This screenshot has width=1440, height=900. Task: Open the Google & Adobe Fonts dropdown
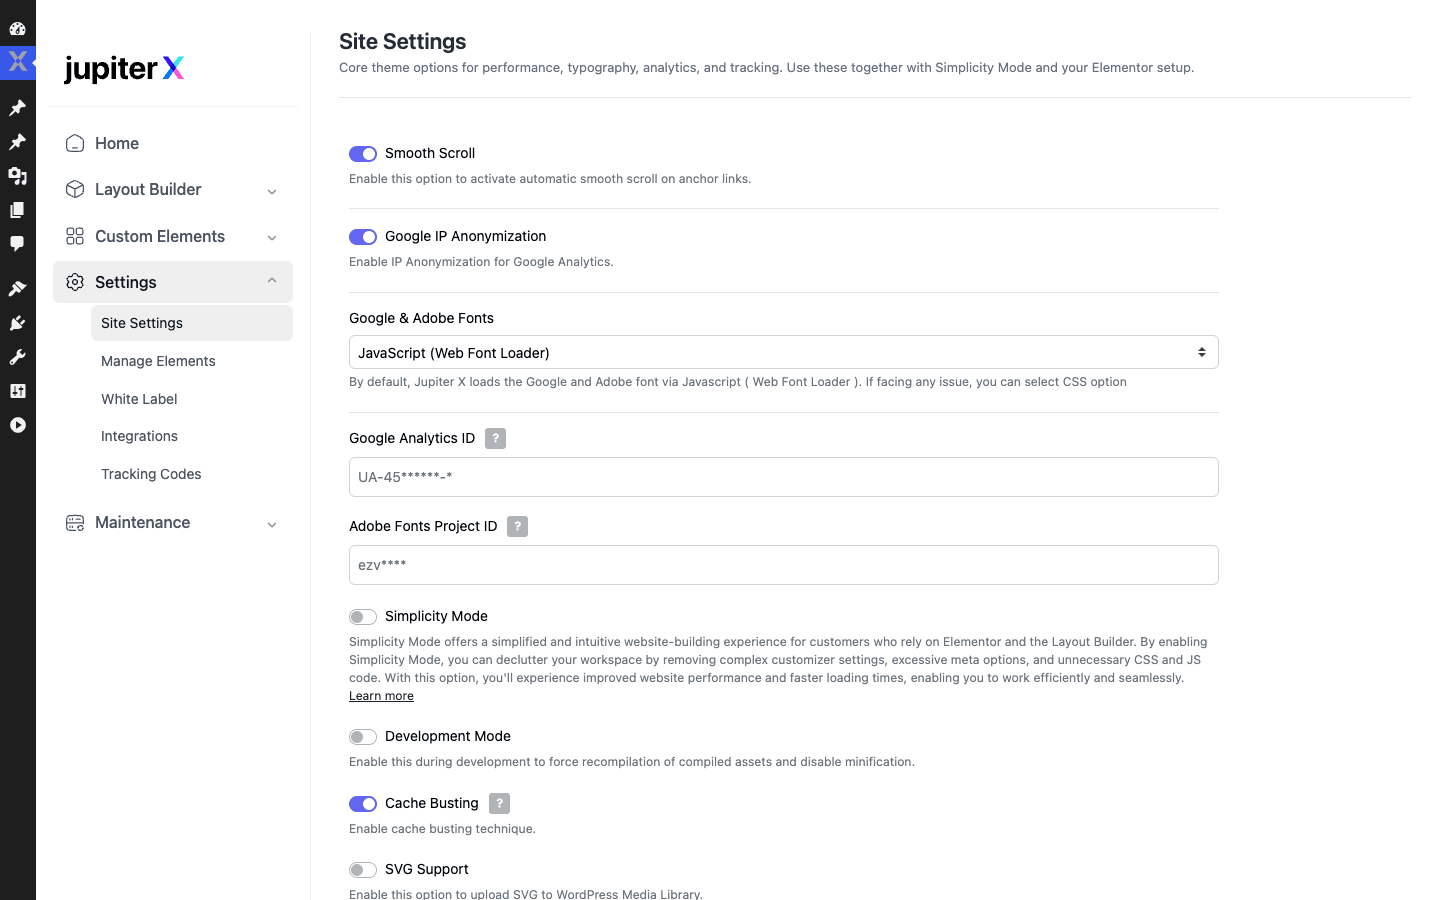783,352
